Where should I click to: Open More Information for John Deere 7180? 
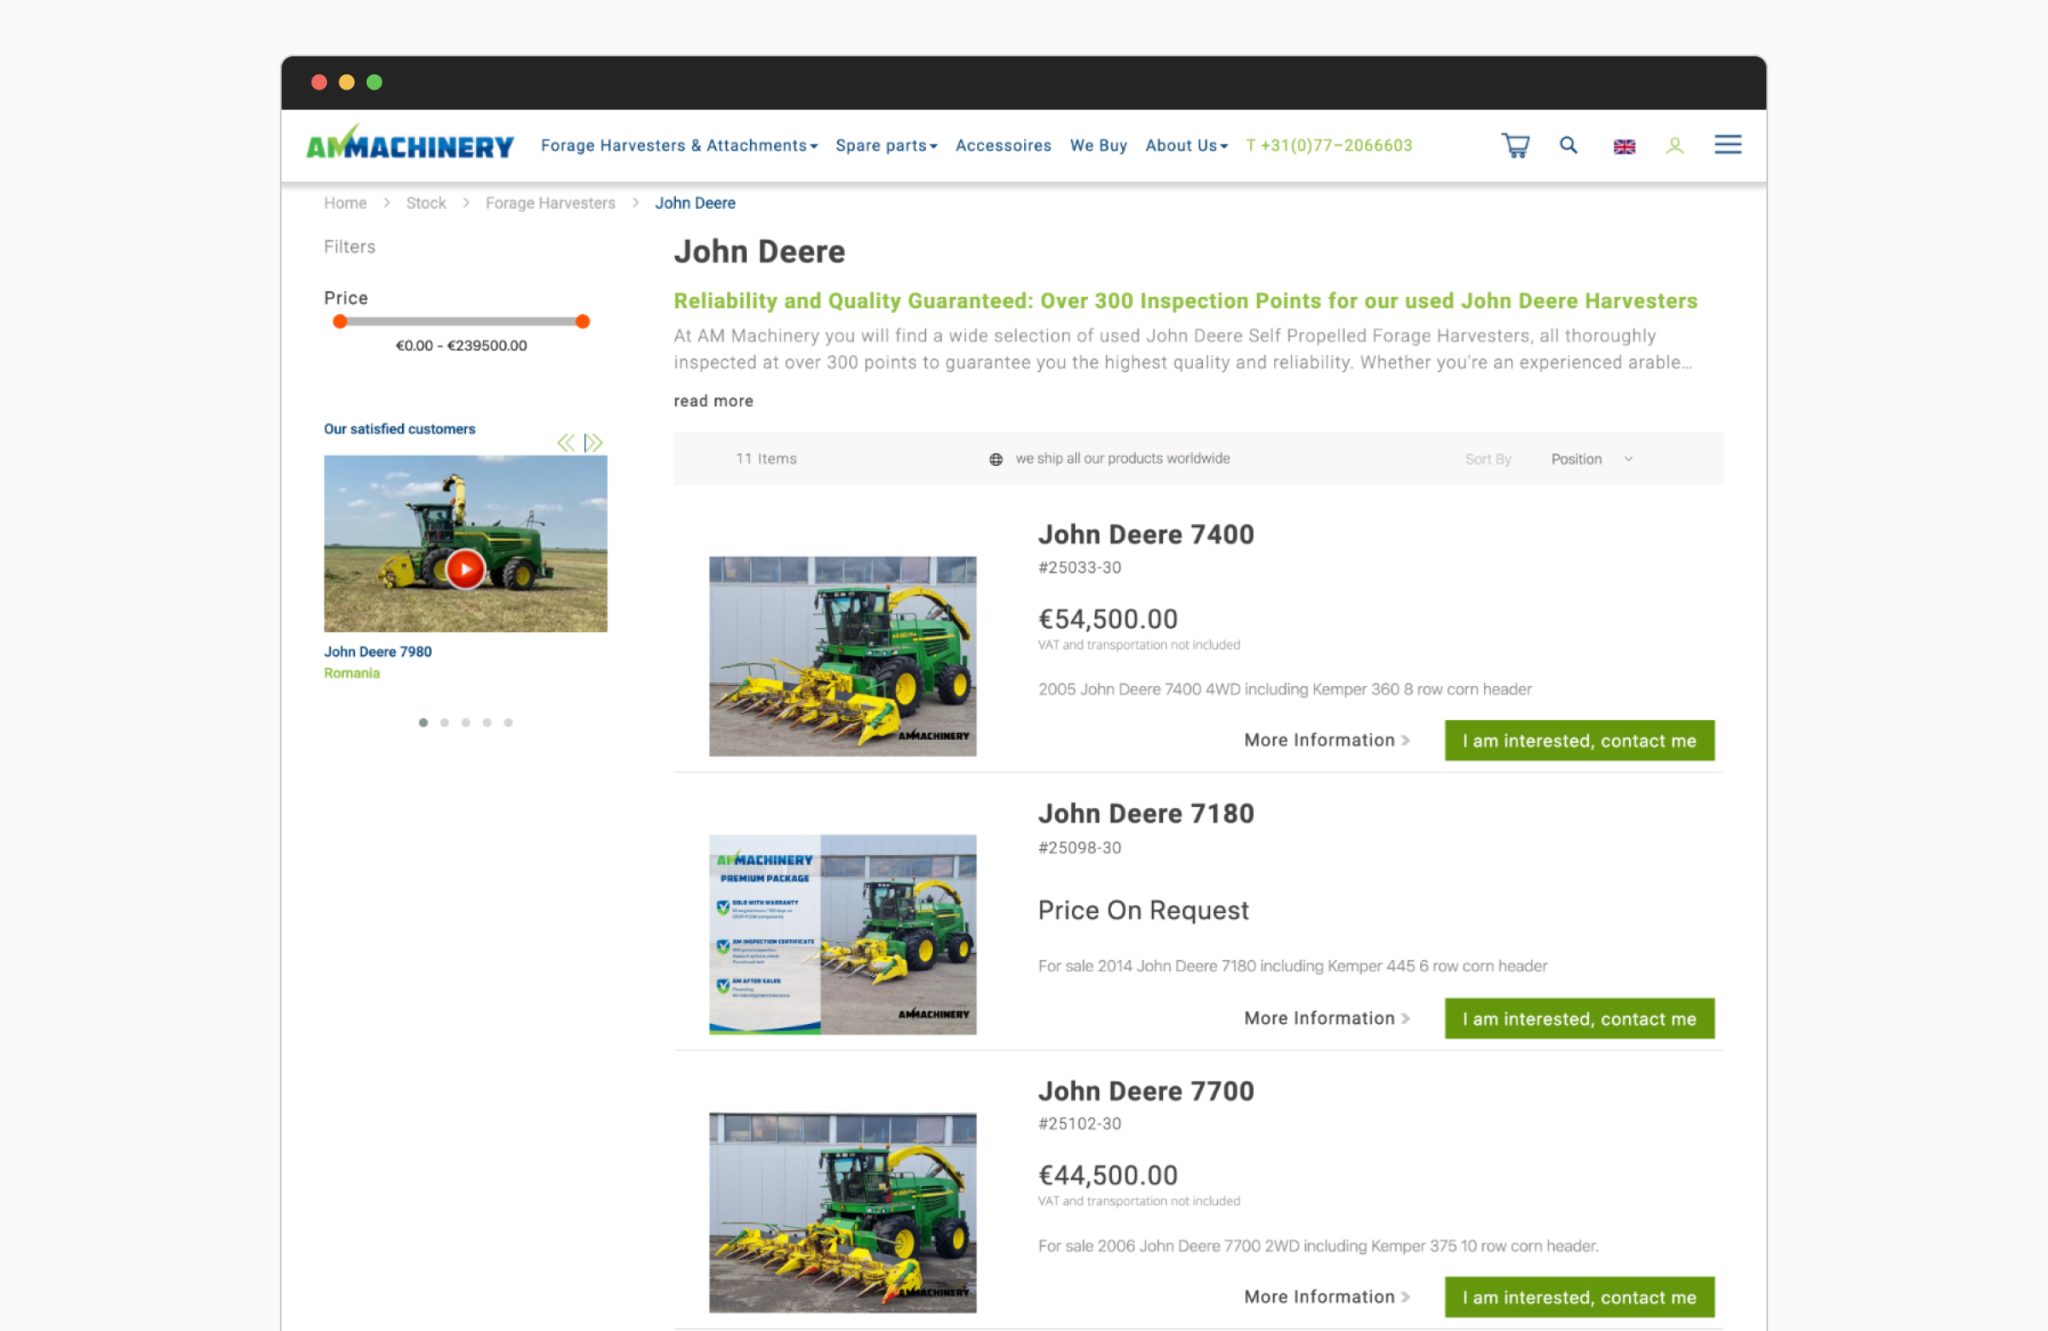[1327, 1018]
